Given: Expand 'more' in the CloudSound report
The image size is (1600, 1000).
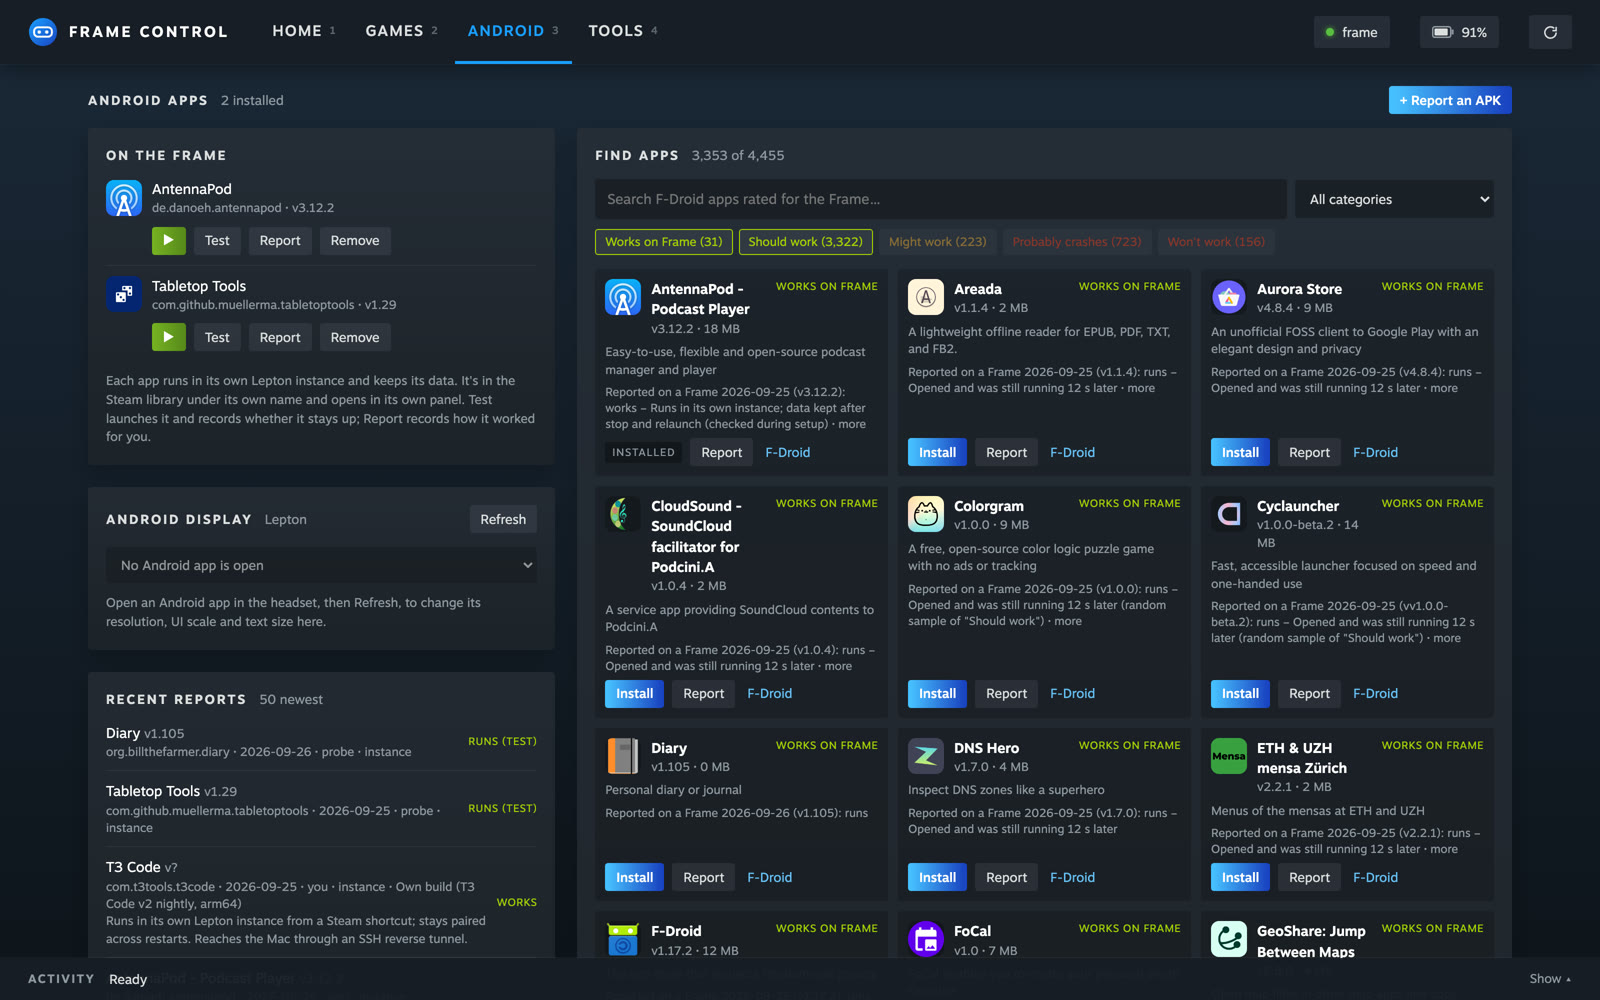Looking at the screenshot, I should tap(838, 666).
